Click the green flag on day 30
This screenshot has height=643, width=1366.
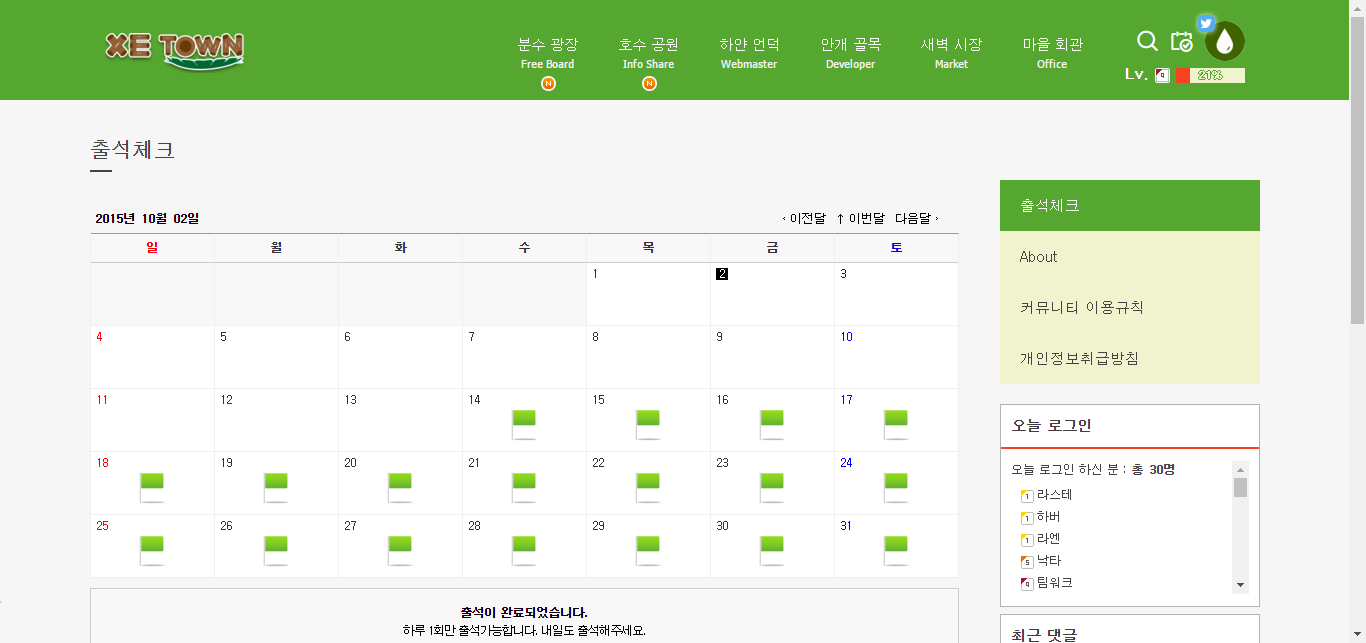pos(772,550)
